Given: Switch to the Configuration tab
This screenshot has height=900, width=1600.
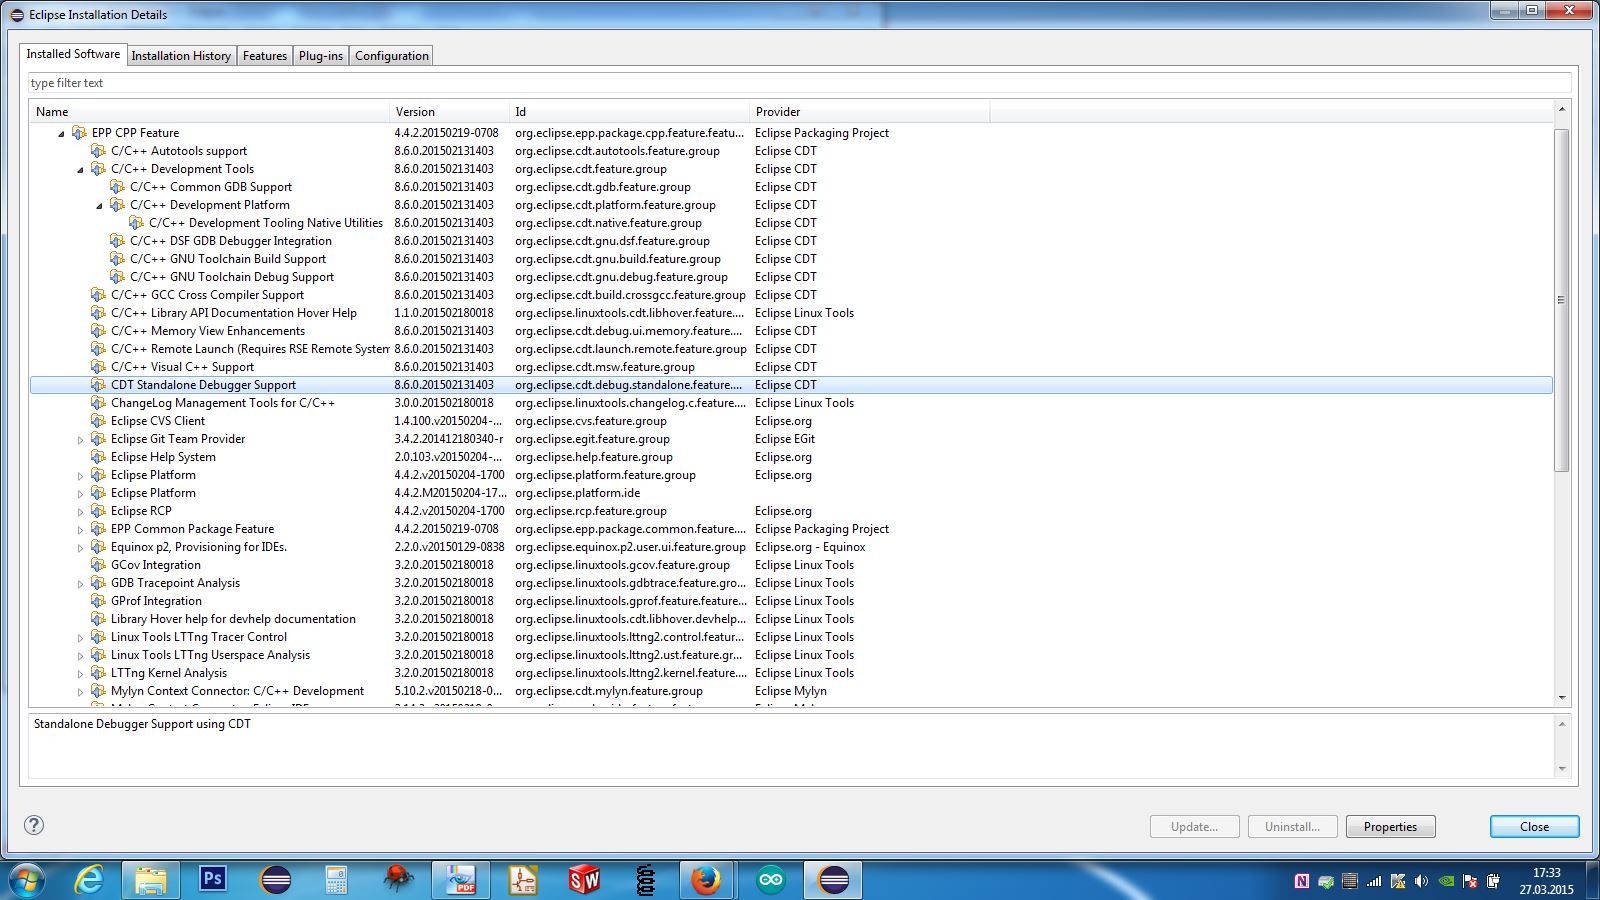Looking at the screenshot, I should [x=392, y=56].
